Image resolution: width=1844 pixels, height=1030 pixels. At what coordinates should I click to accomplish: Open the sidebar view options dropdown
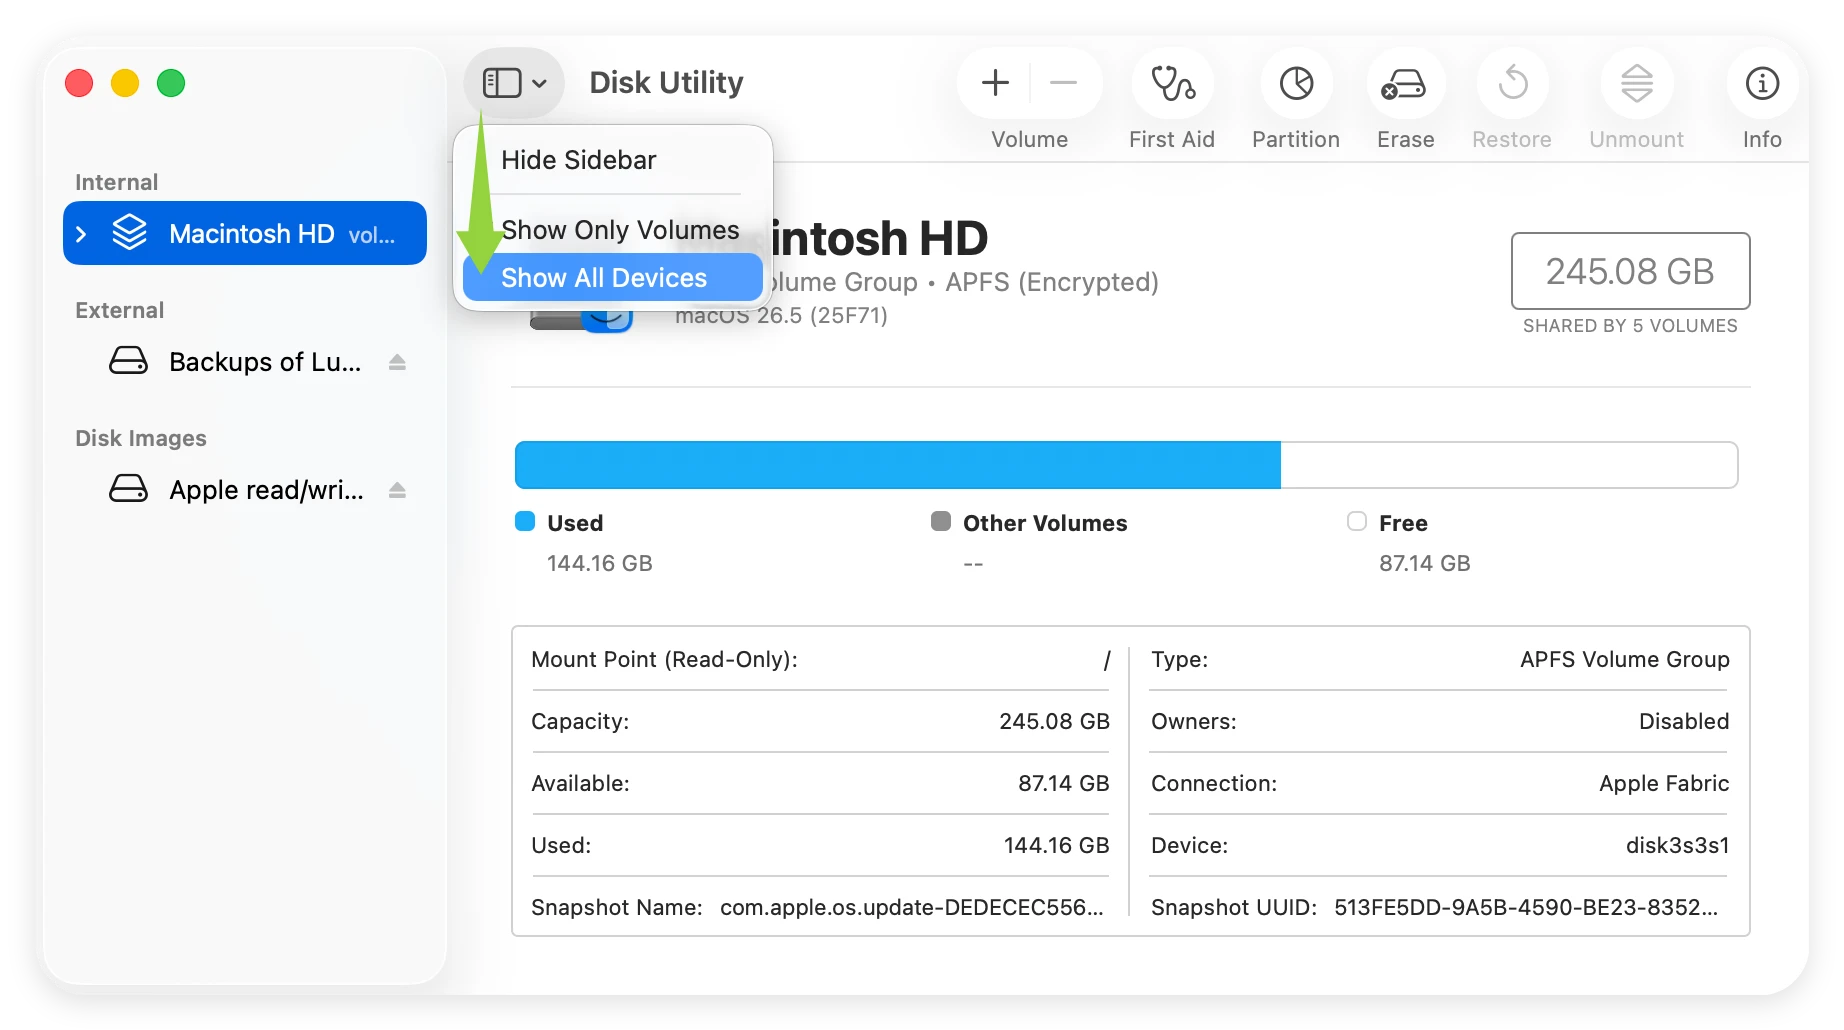click(514, 83)
